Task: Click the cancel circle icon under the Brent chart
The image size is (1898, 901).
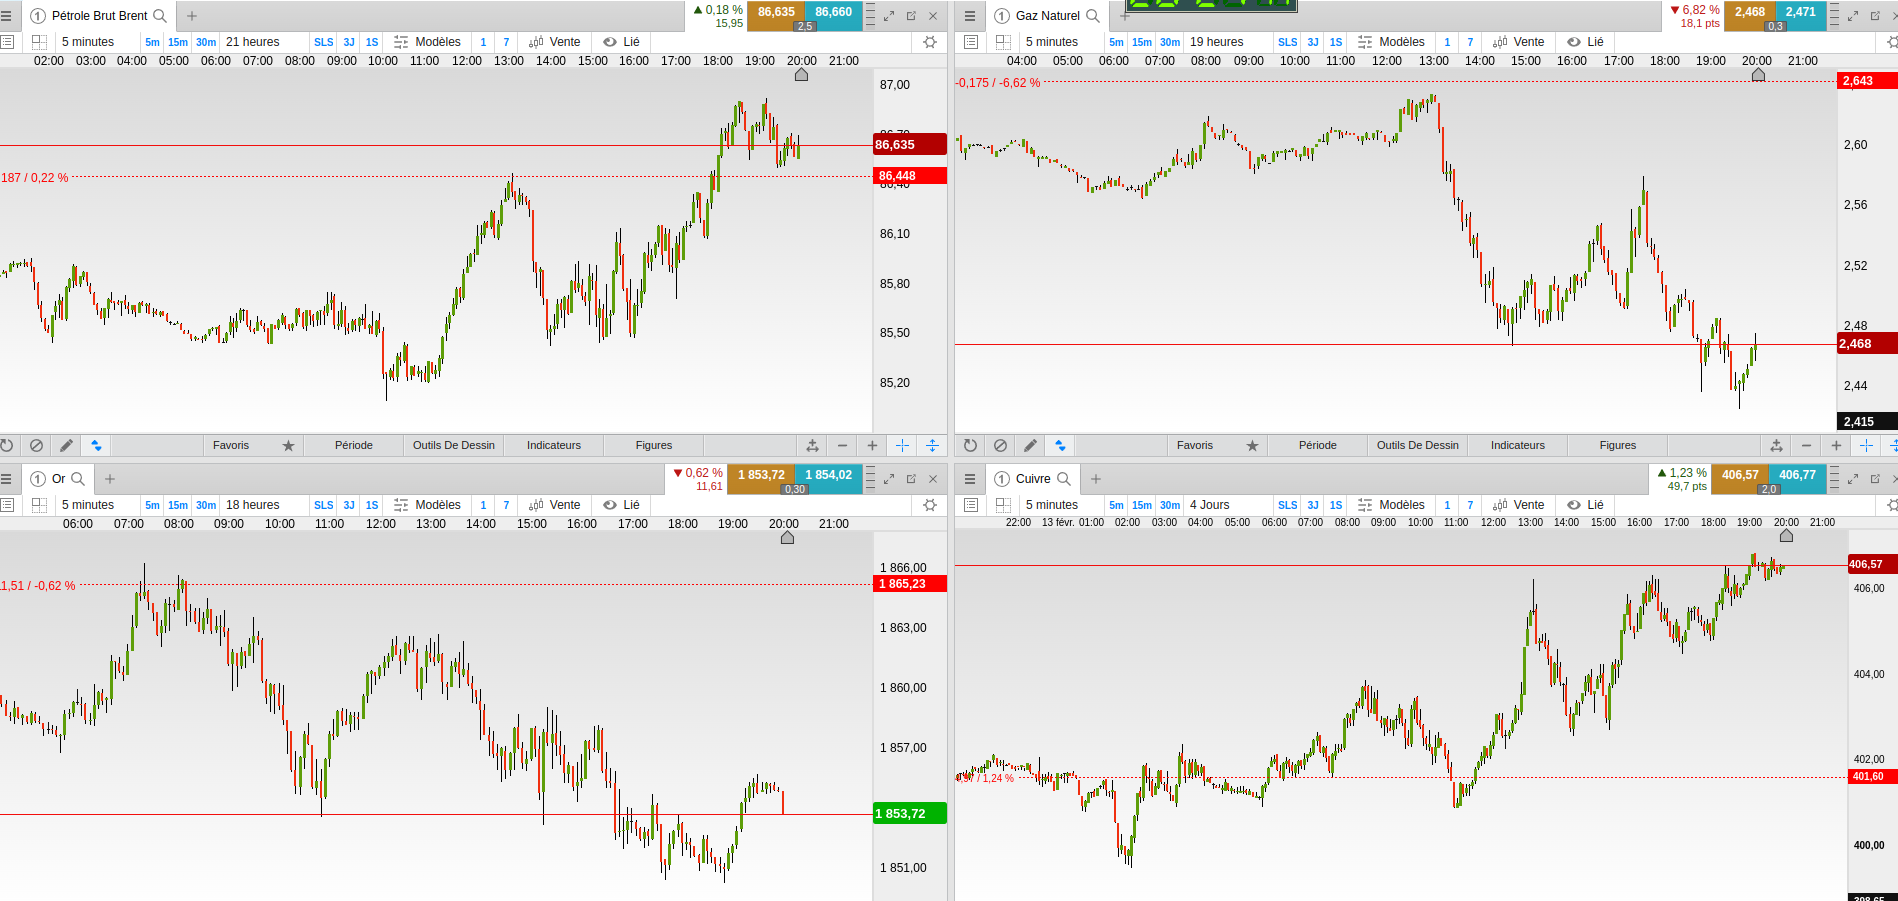Action: 36,446
